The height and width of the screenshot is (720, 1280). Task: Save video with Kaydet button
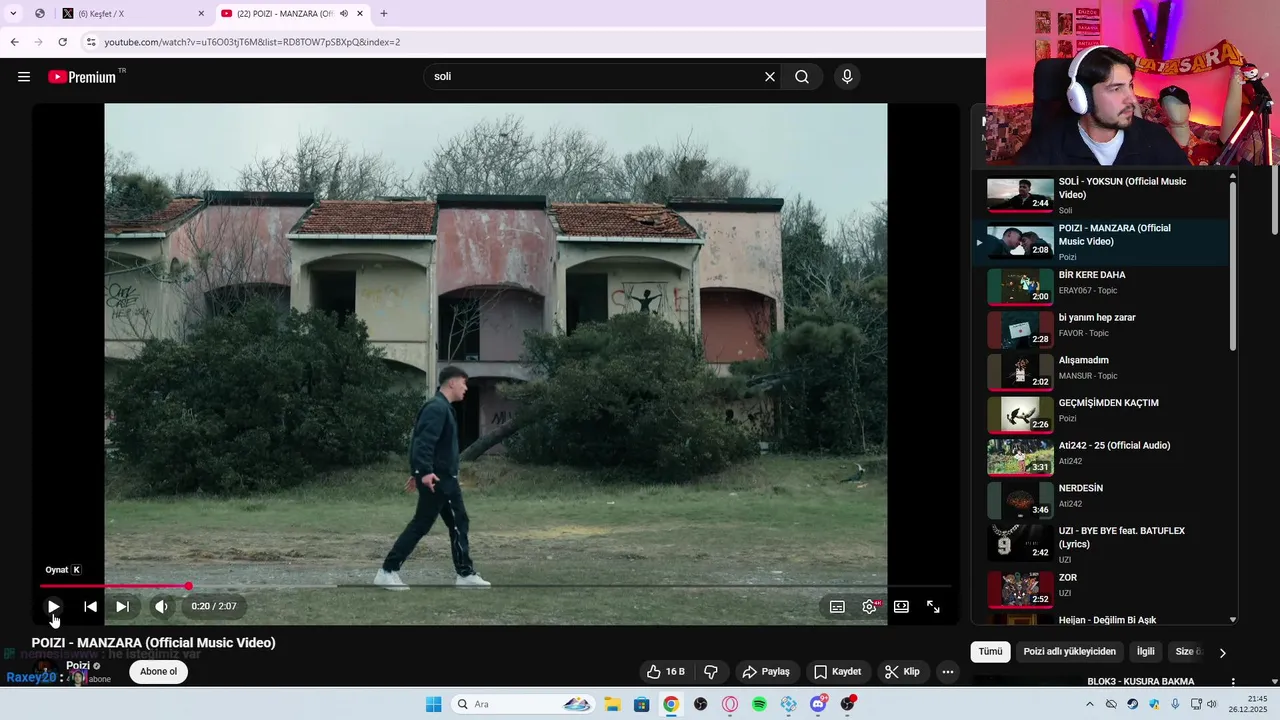point(838,672)
